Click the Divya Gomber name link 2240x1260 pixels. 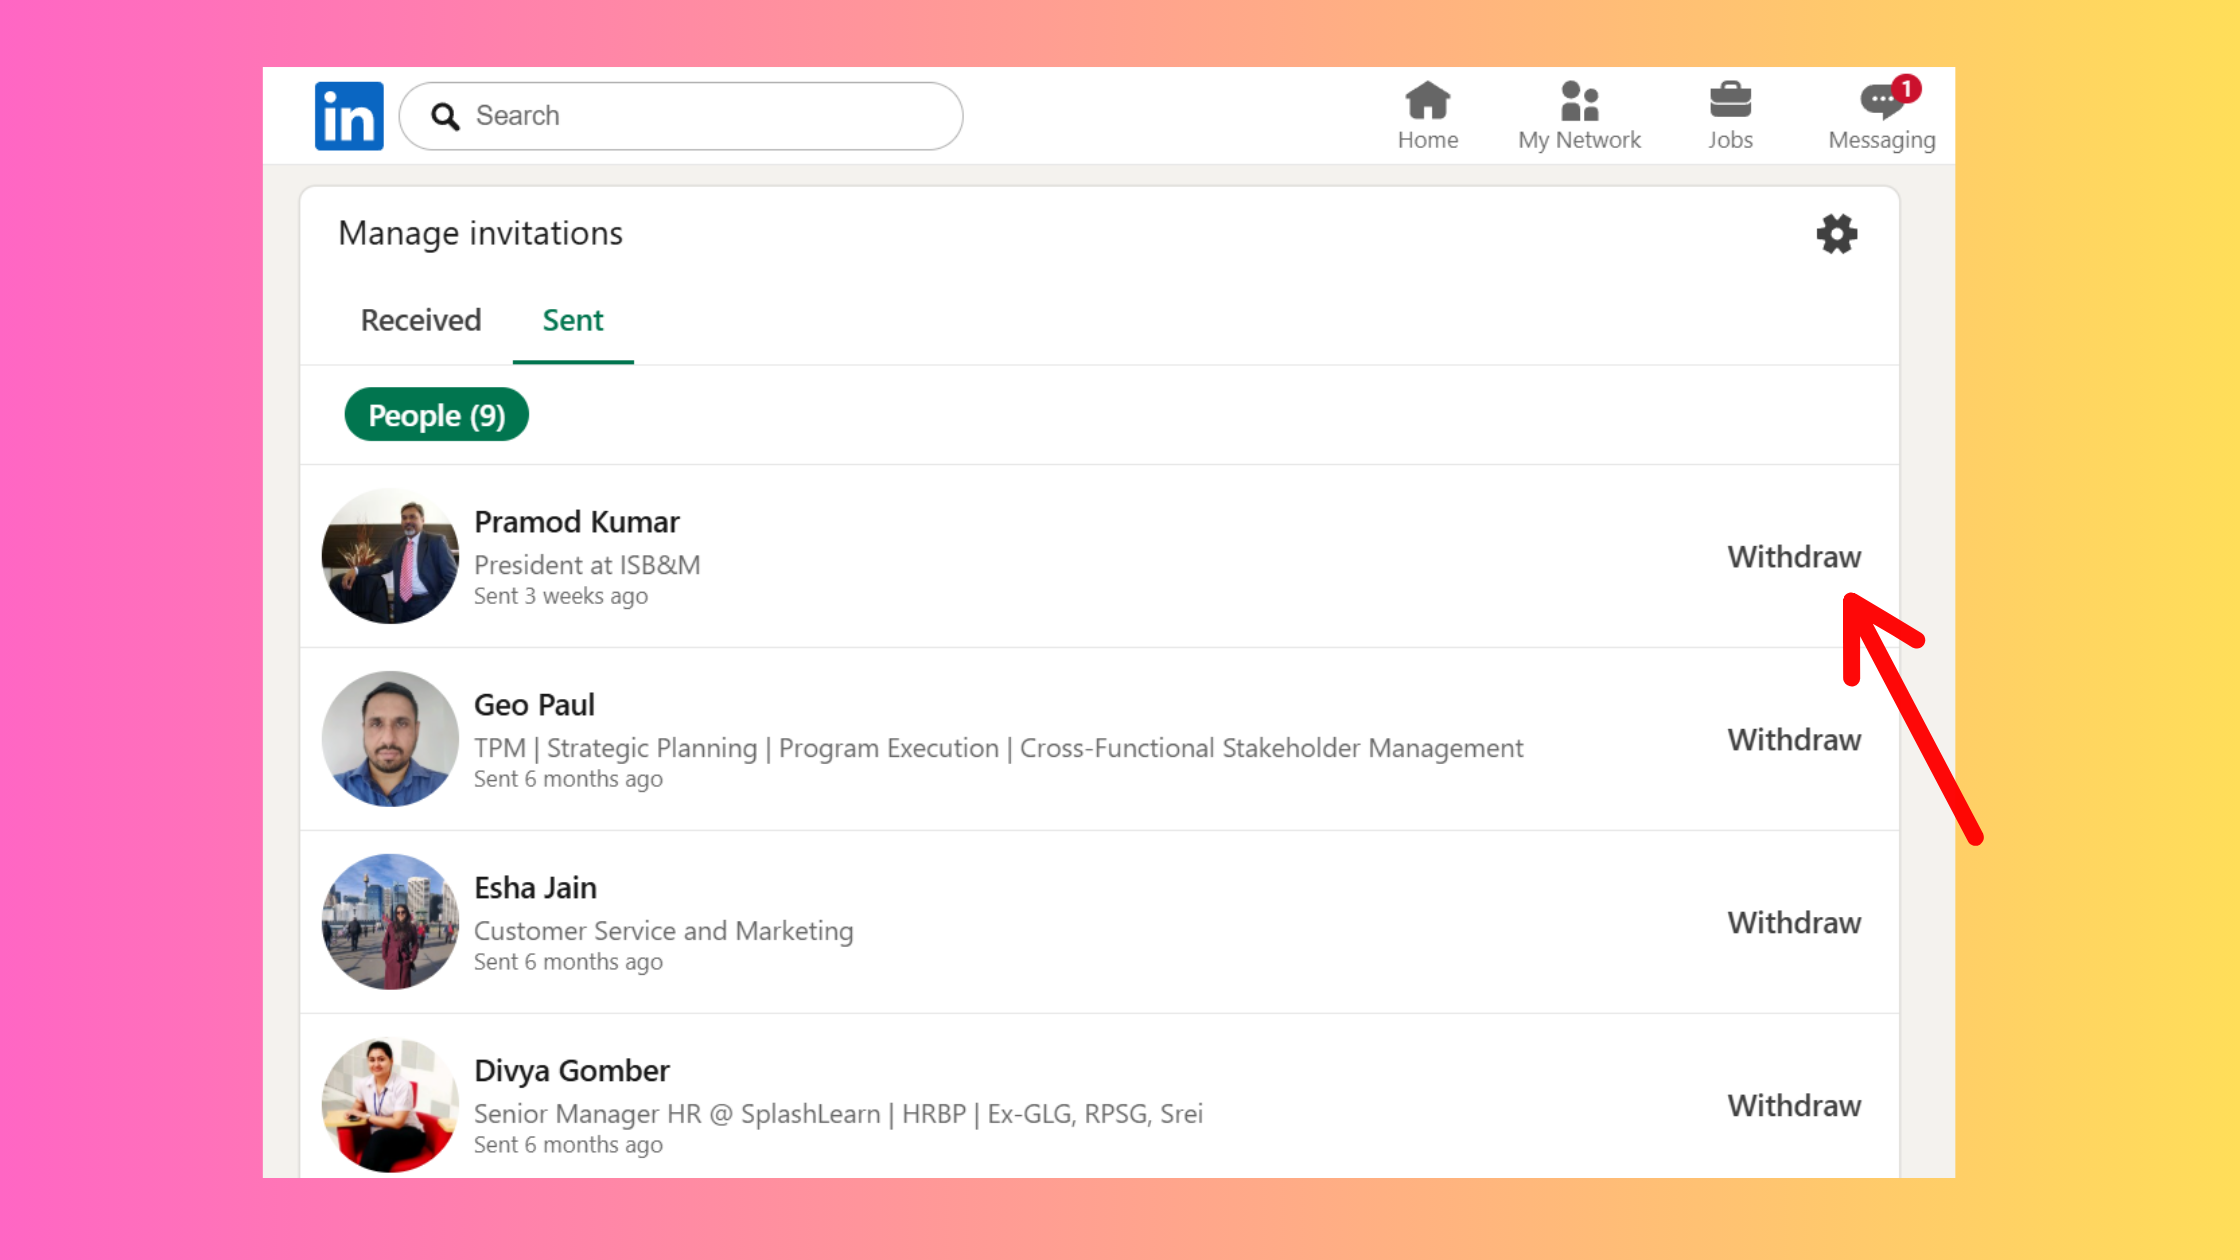[572, 1071]
